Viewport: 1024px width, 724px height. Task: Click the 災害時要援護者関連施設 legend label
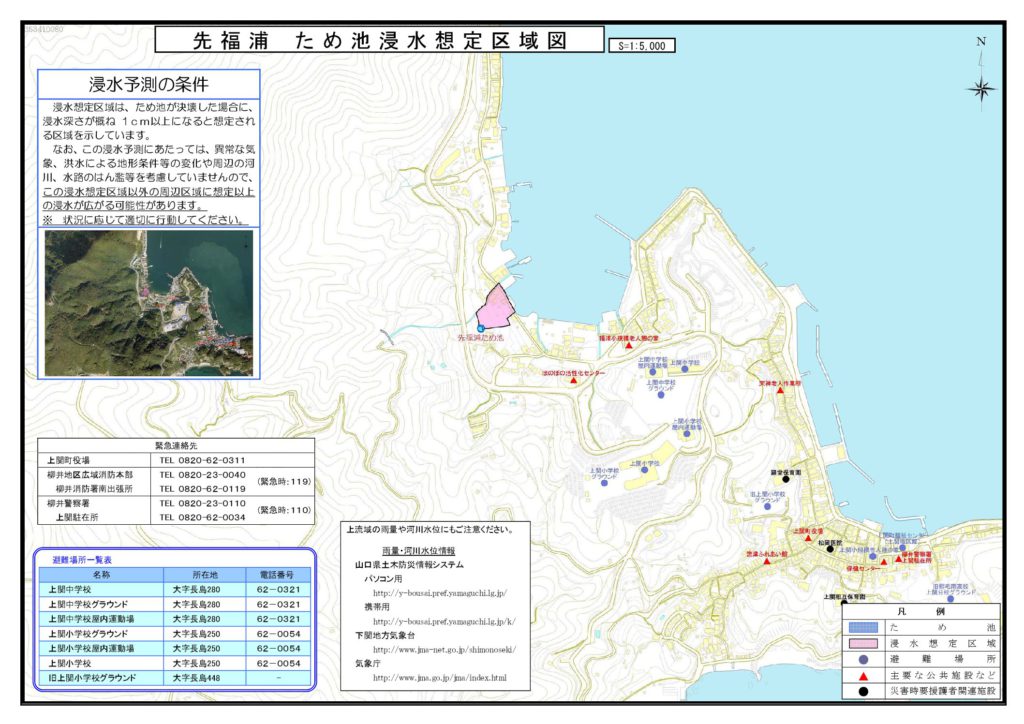(x=943, y=691)
